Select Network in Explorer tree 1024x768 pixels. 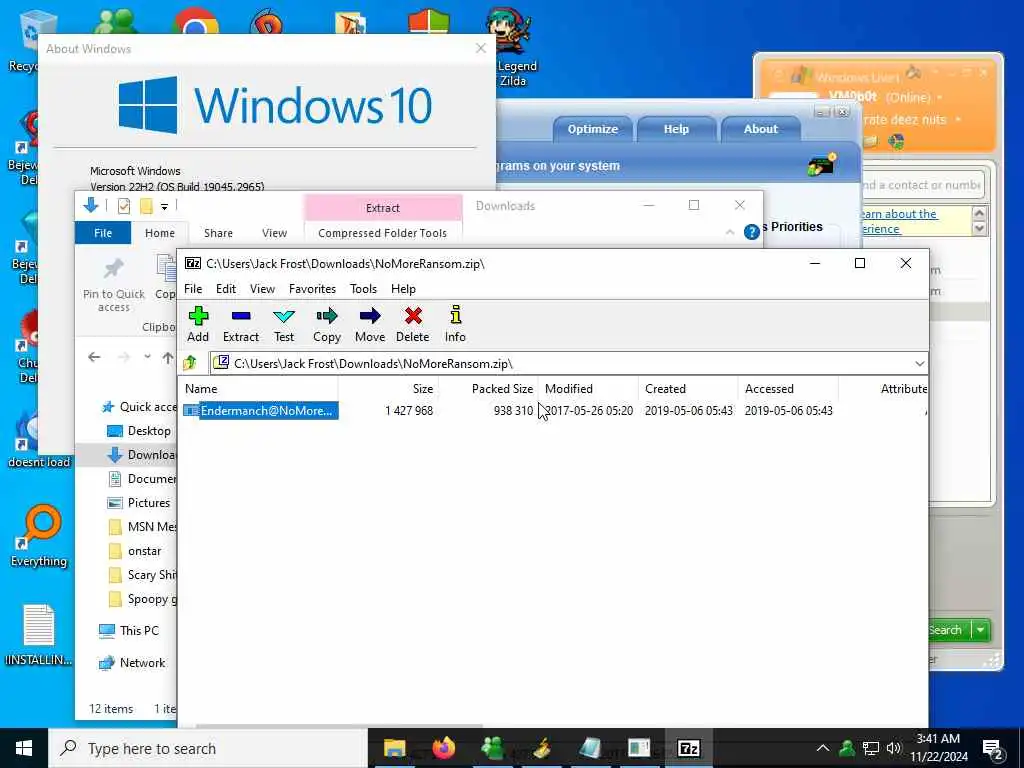coord(132,663)
